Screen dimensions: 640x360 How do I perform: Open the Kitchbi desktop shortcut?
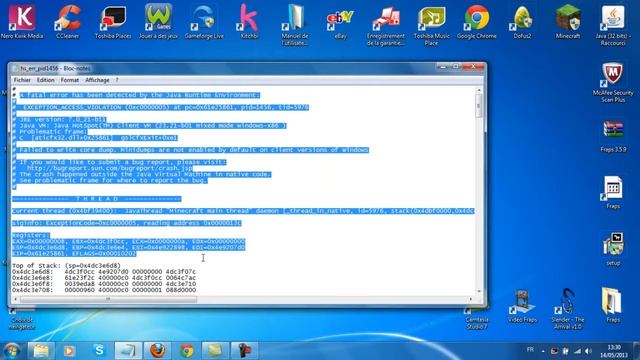click(249, 21)
